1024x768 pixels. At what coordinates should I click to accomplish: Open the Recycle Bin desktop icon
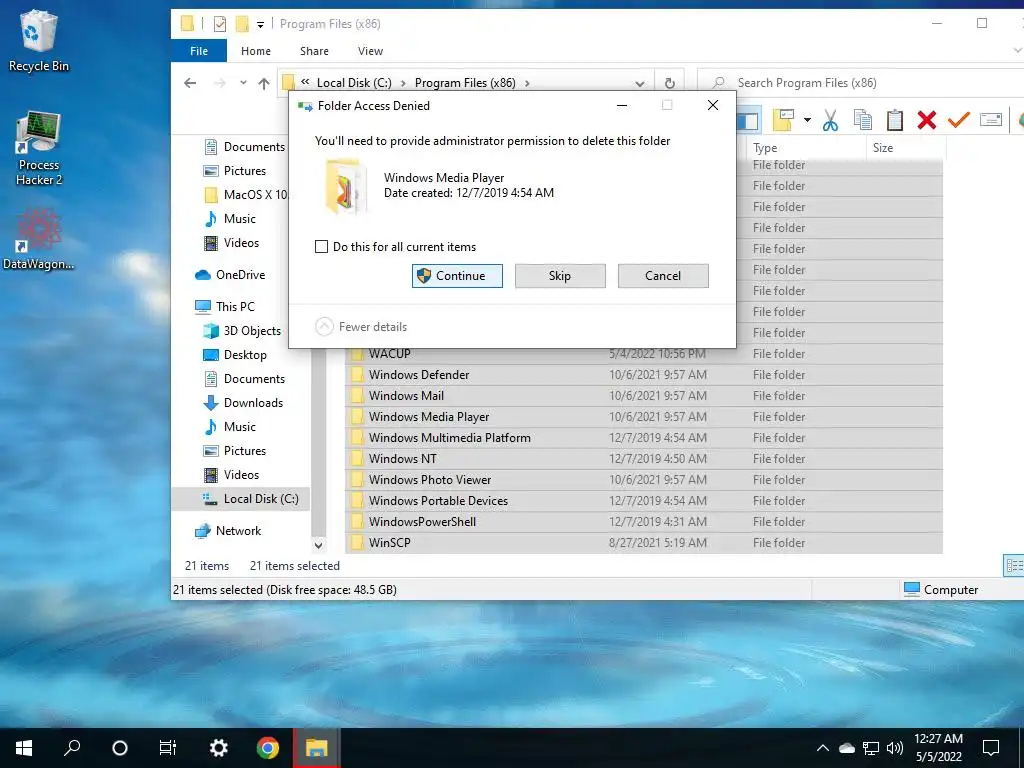(x=39, y=40)
